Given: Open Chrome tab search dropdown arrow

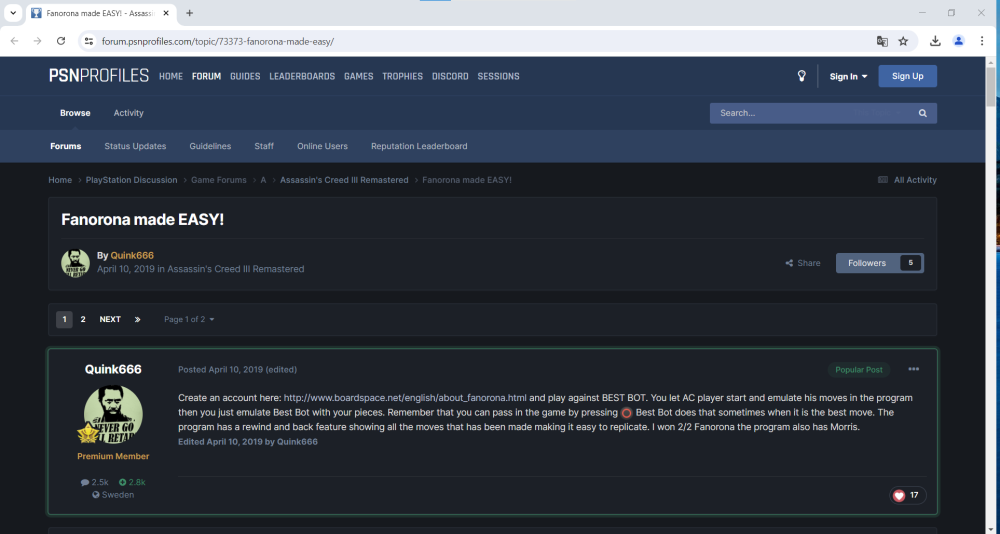Looking at the screenshot, I should [14, 13].
